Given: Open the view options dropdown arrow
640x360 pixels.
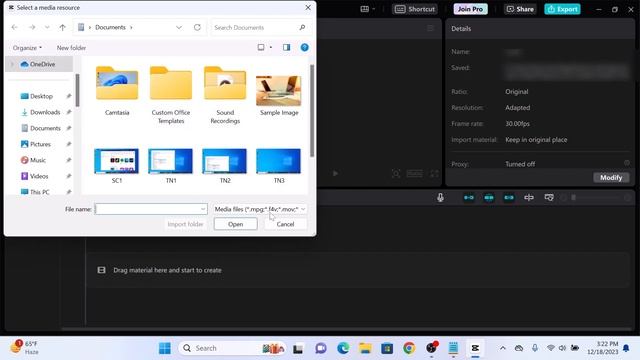Looking at the screenshot, I should [271, 47].
